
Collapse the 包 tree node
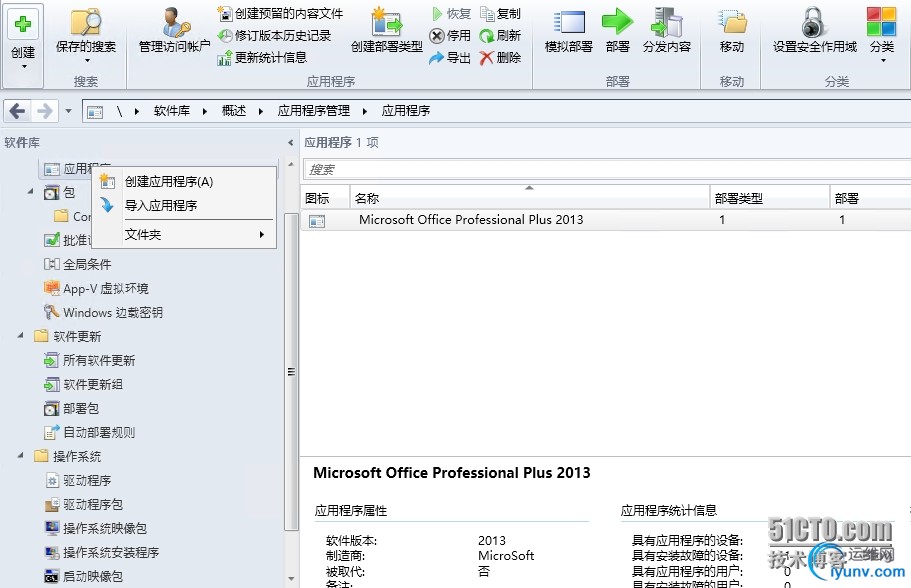pyautogui.click(x=30, y=191)
